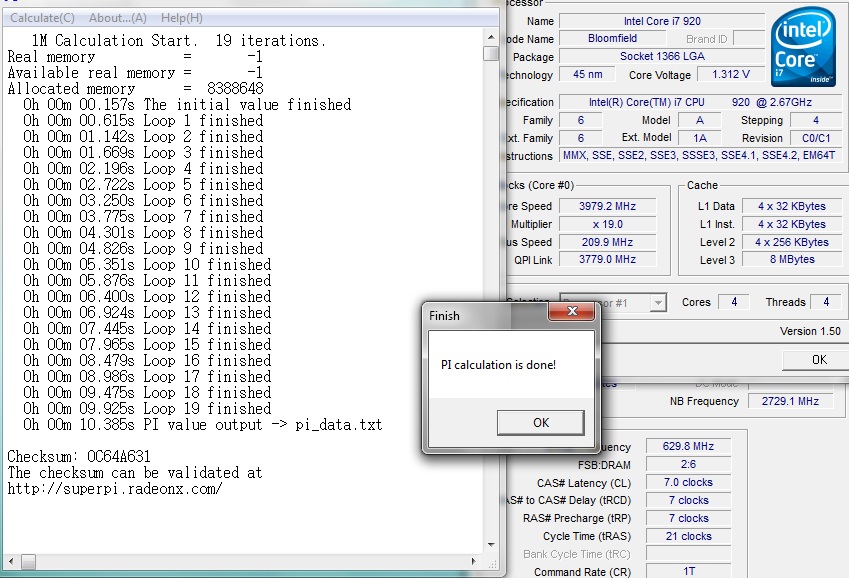
Task: Open the Help(H) menu
Action: pyautogui.click(x=181, y=18)
